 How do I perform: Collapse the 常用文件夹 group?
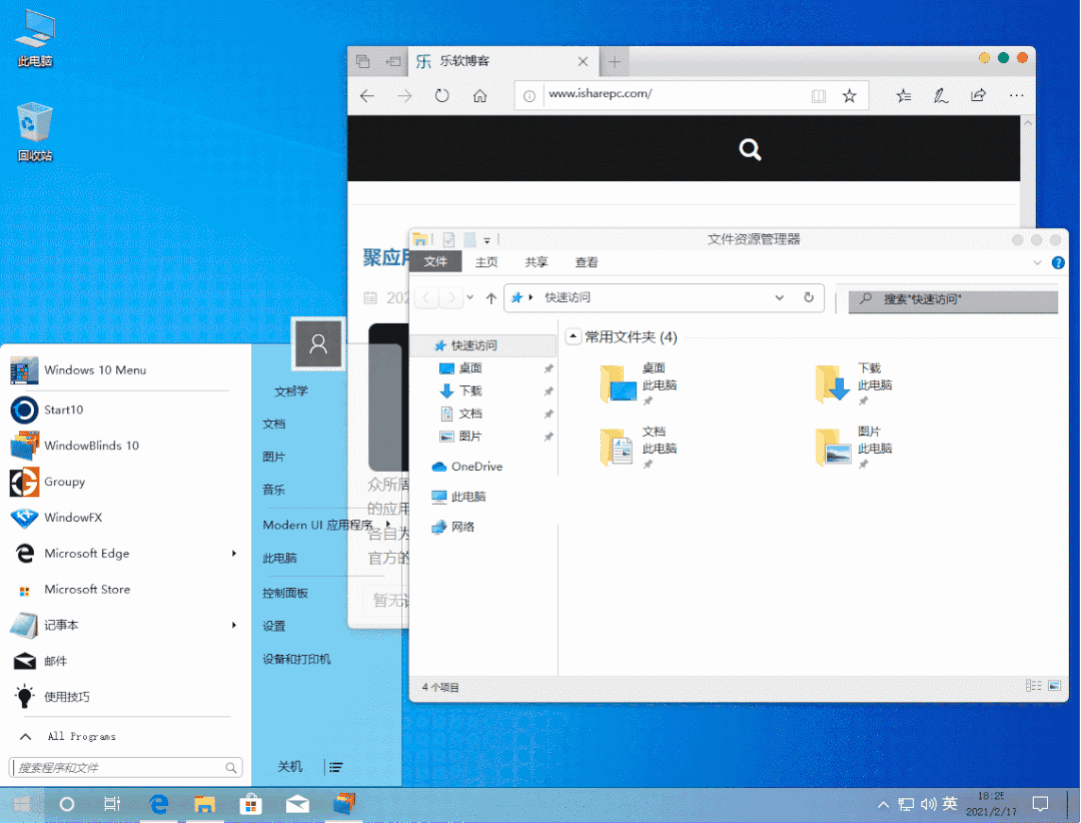(573, 336)
